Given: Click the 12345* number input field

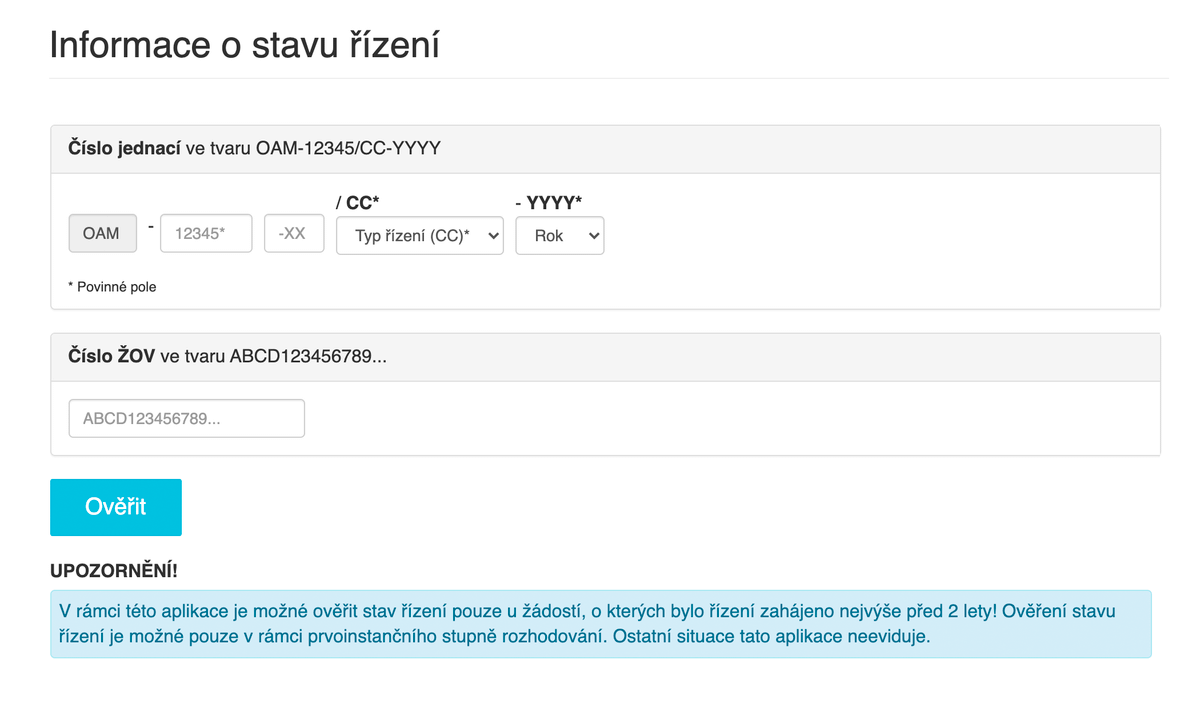Looking at the screenshot, I should (x=206, y=233).
